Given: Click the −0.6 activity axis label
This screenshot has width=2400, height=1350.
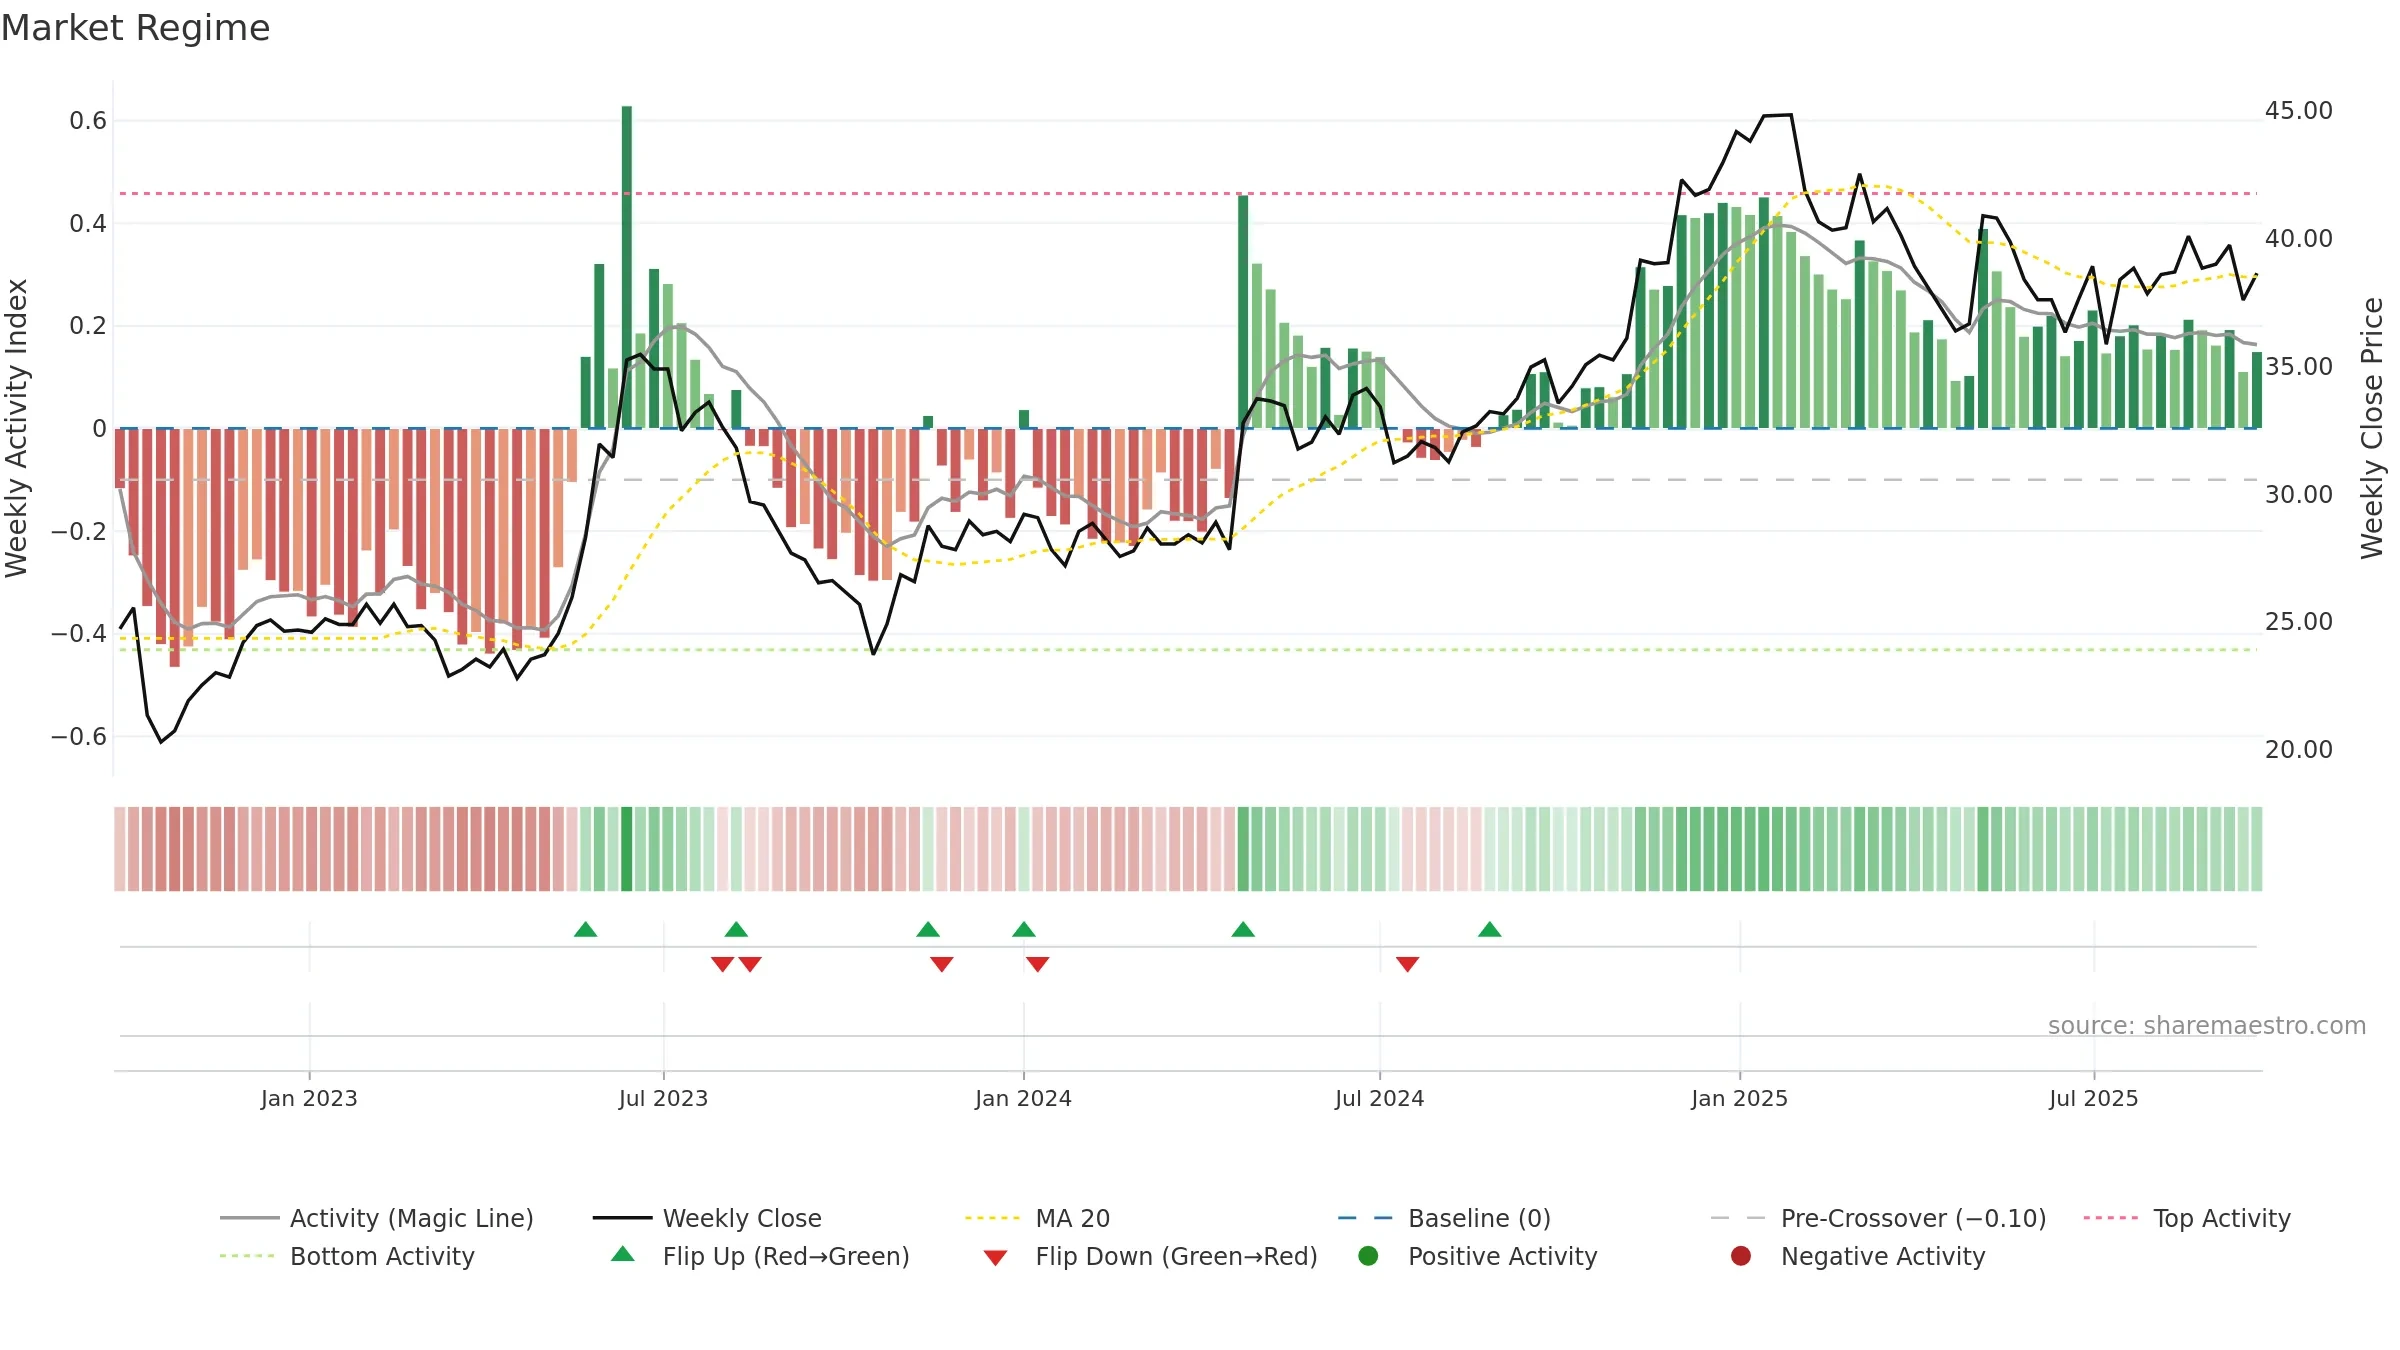Looking at the screenshot, I should coord(79,737).
